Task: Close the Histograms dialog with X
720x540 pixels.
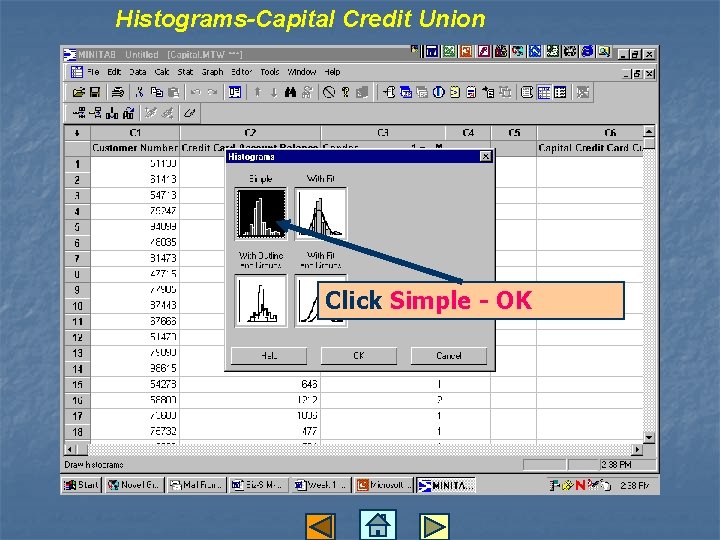Action: [485, 157]
